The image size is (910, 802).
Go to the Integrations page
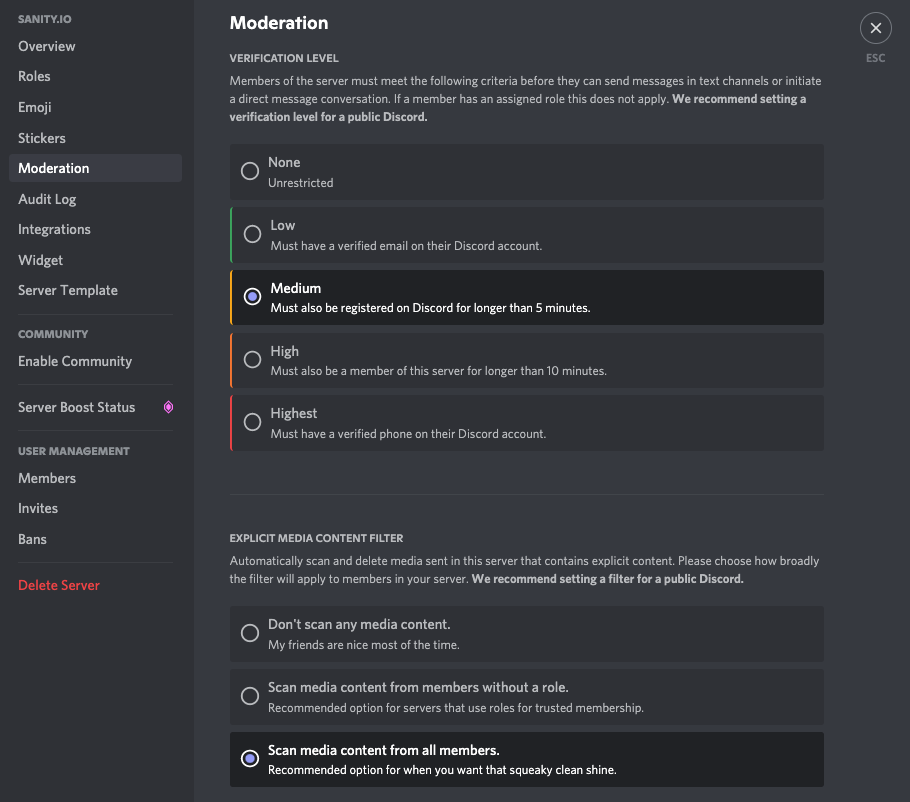[x=54, y=229]
